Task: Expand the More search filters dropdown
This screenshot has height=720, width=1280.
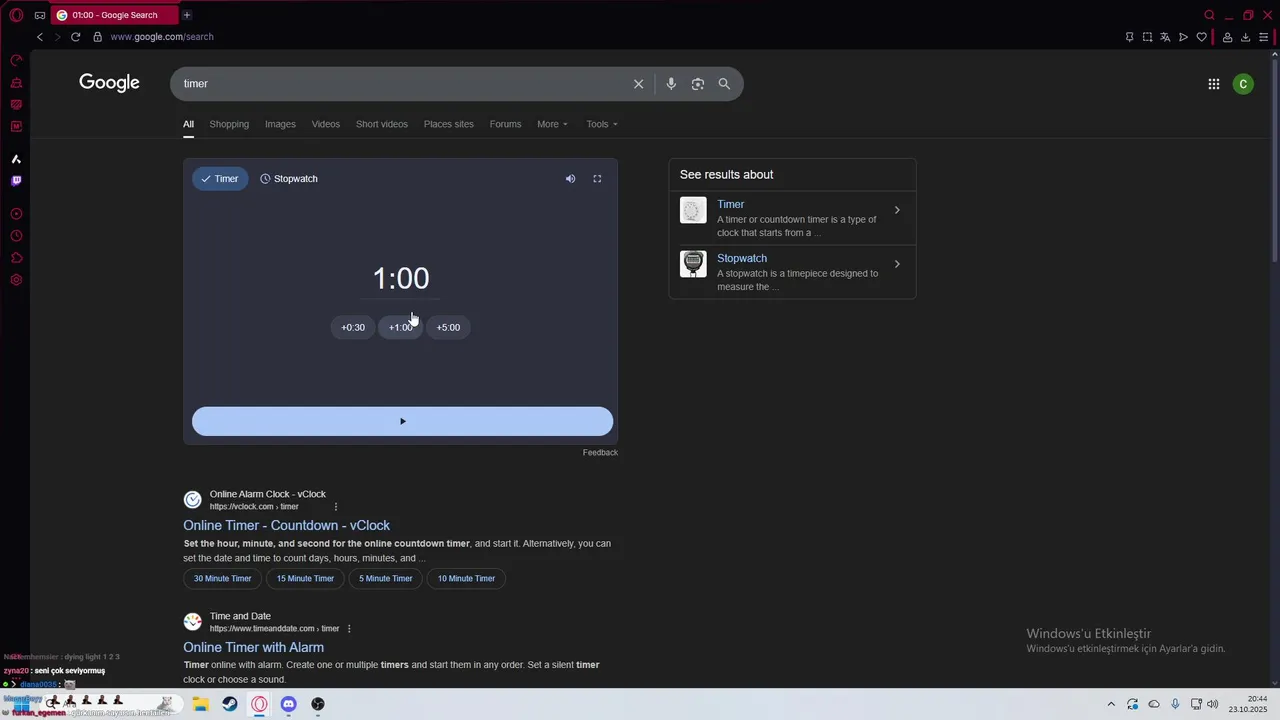Action: (x=552, y=124)
